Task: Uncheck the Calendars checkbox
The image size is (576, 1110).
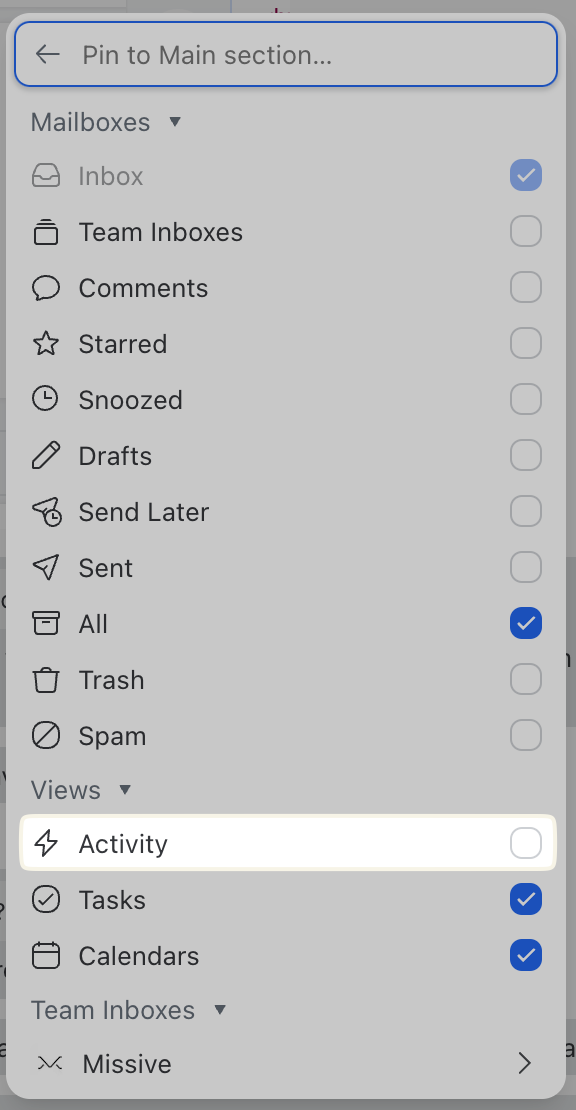Action: (x=526, y=956)
